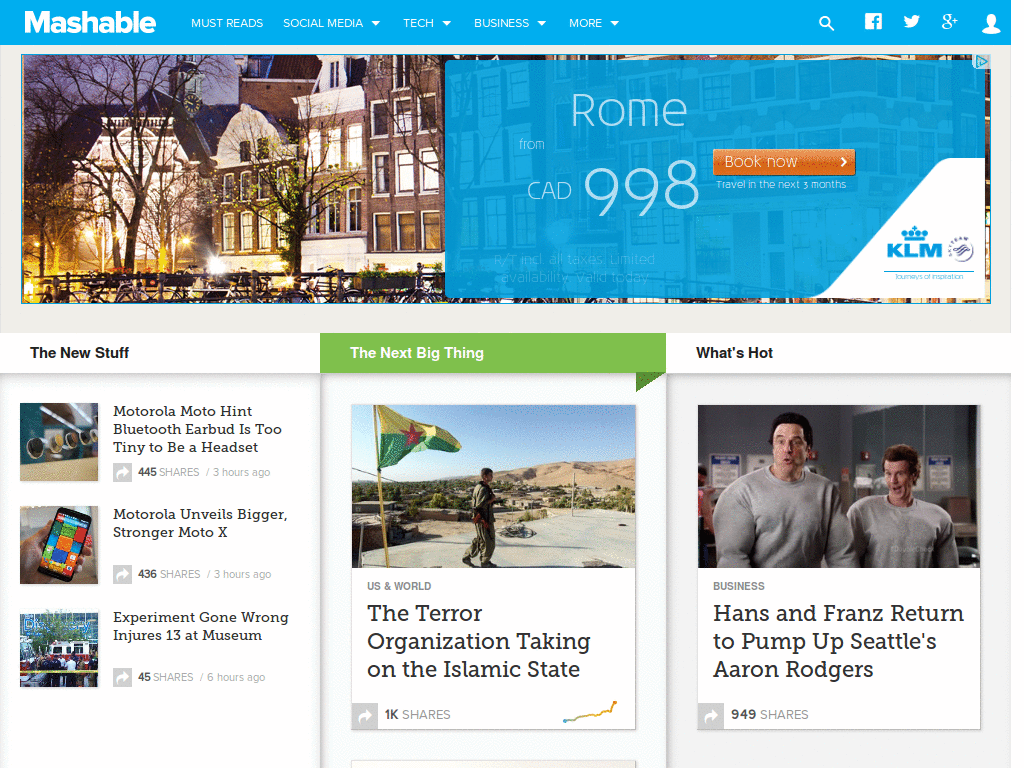Screen dimensions: 1024x768
Task: Click the Mashable logo
Action: (x=90, y=22)
